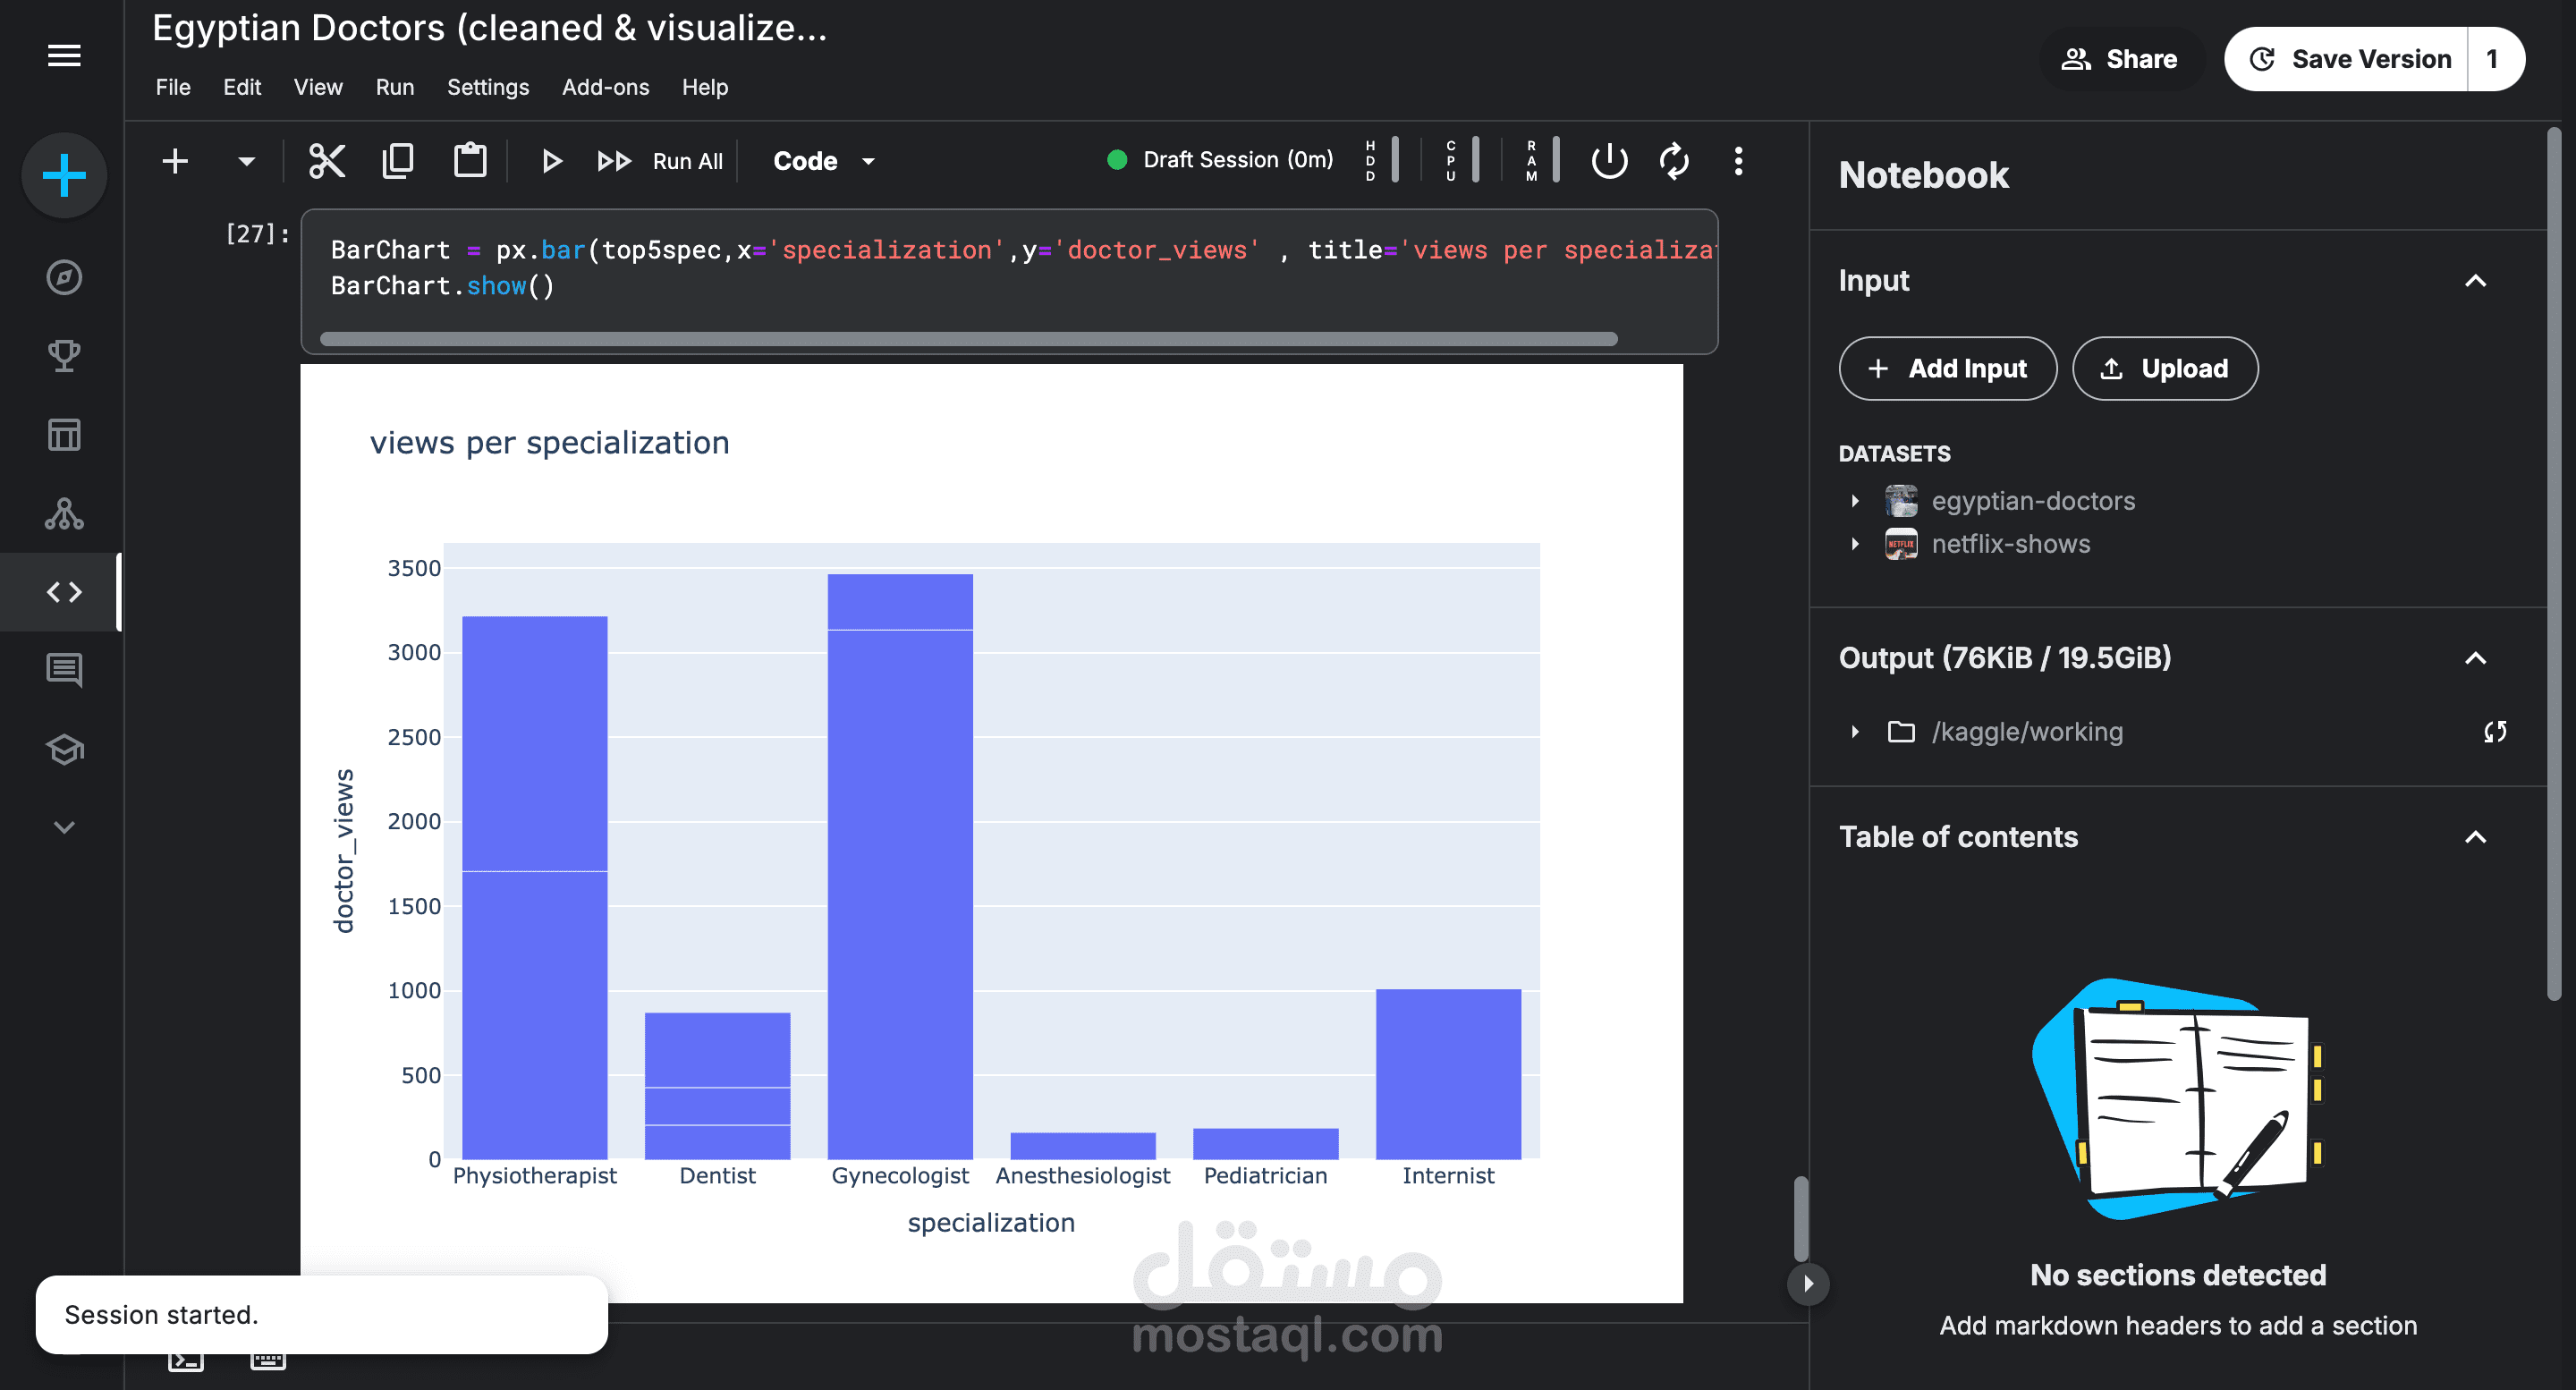The width and height of the screenshot is (2576, 1390).
Task: Open the hamburger navigation menu
Action: pyautogui.click(x=64, y=56)
